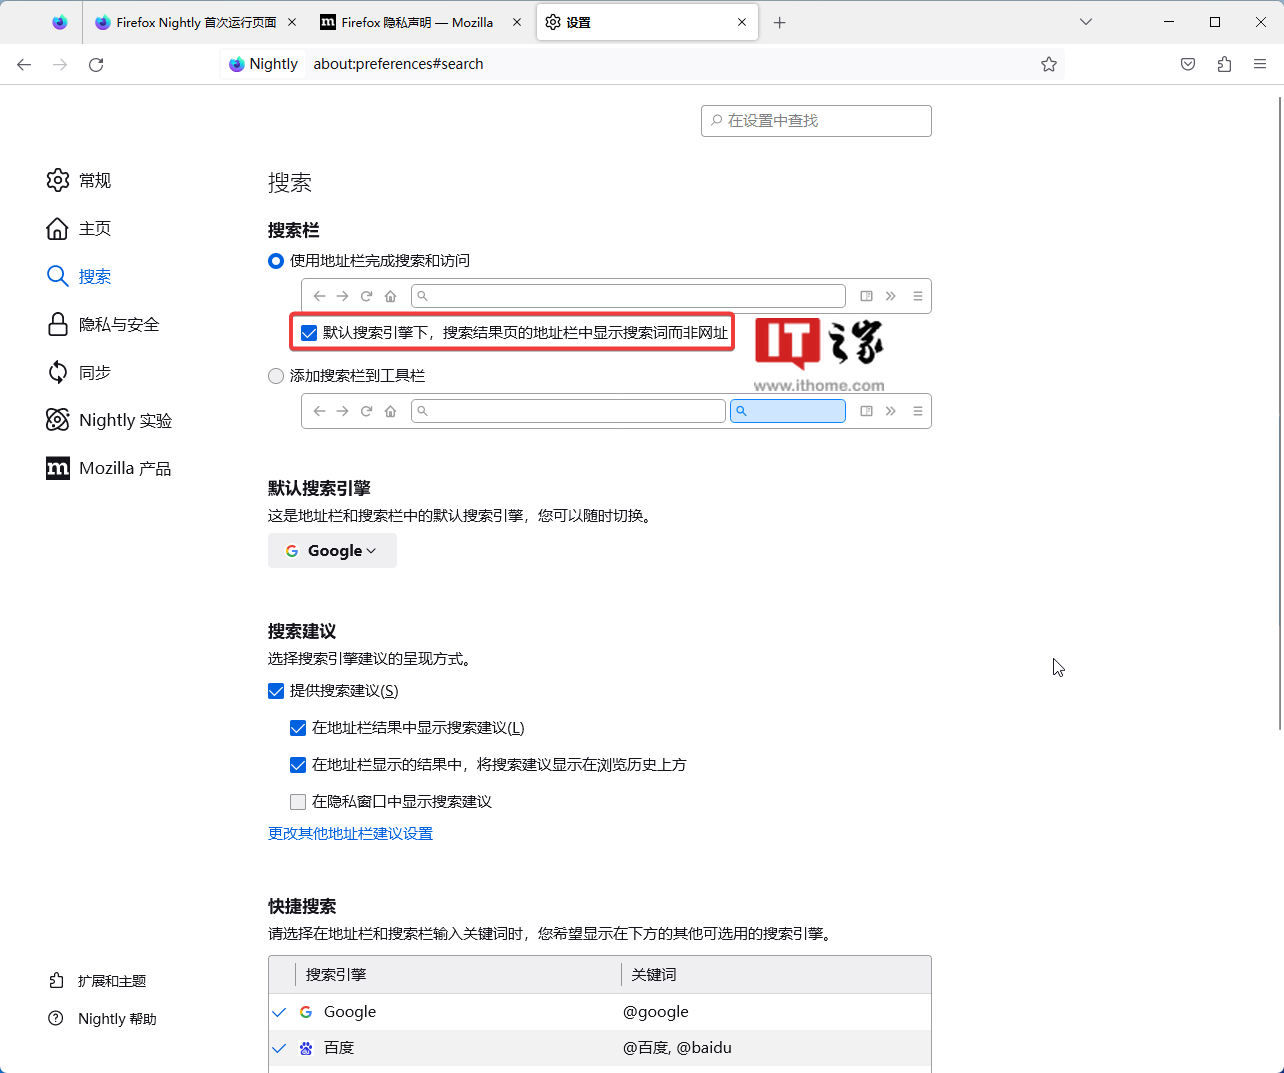
Task: Open the Mozilla 产品 category
Action: click(109, 468)
